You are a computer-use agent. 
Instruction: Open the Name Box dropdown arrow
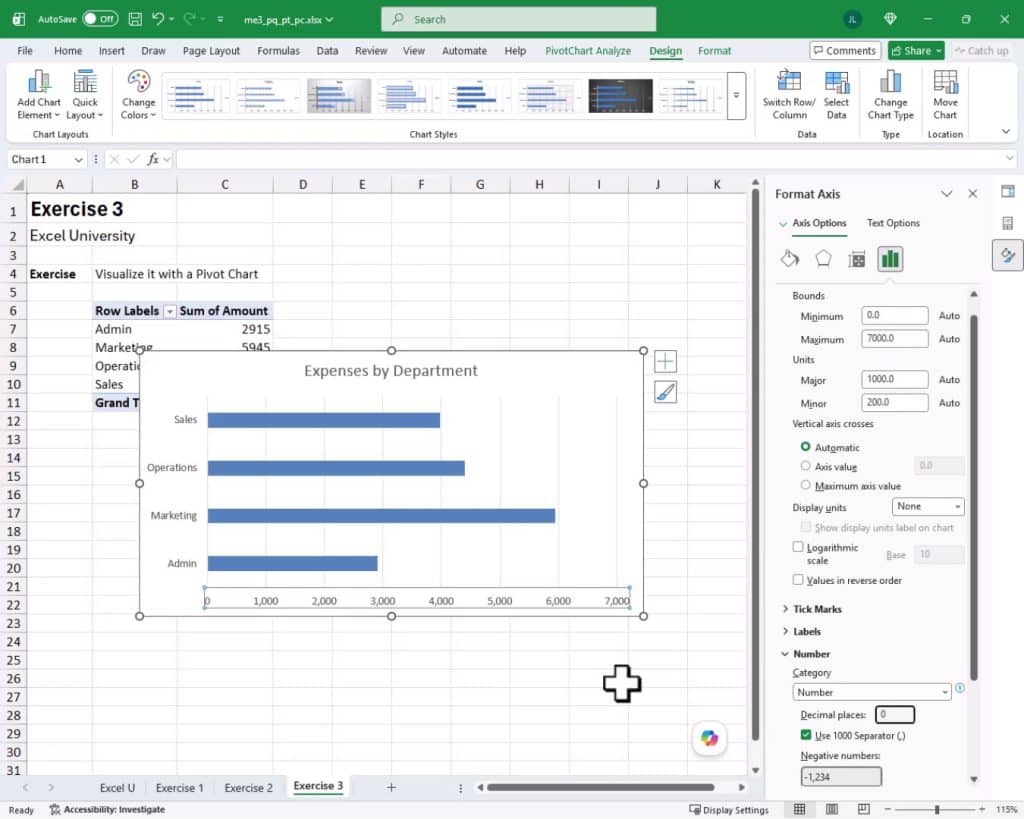coord(78,159)
